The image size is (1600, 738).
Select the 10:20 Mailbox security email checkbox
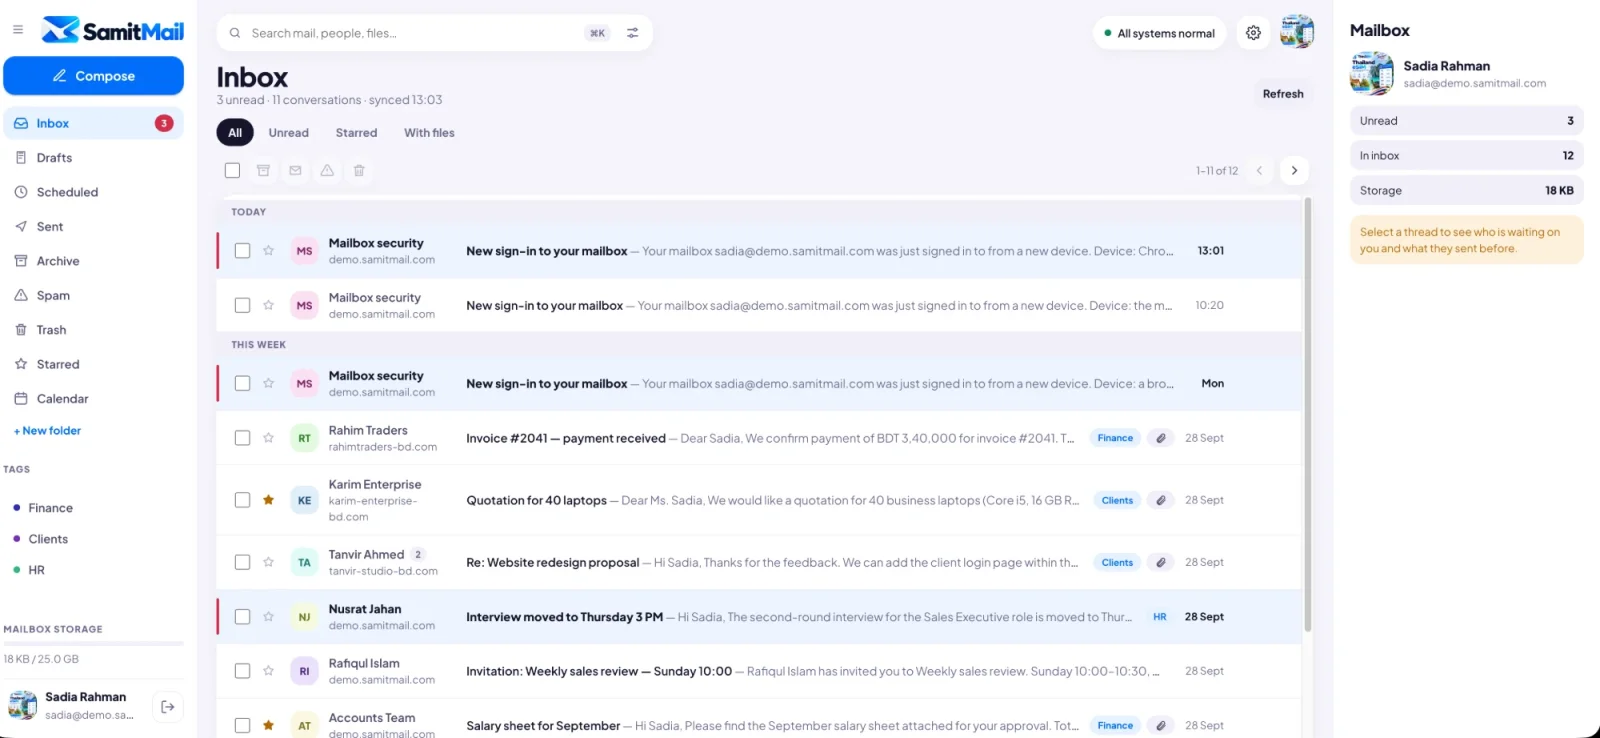pos(242,305)
